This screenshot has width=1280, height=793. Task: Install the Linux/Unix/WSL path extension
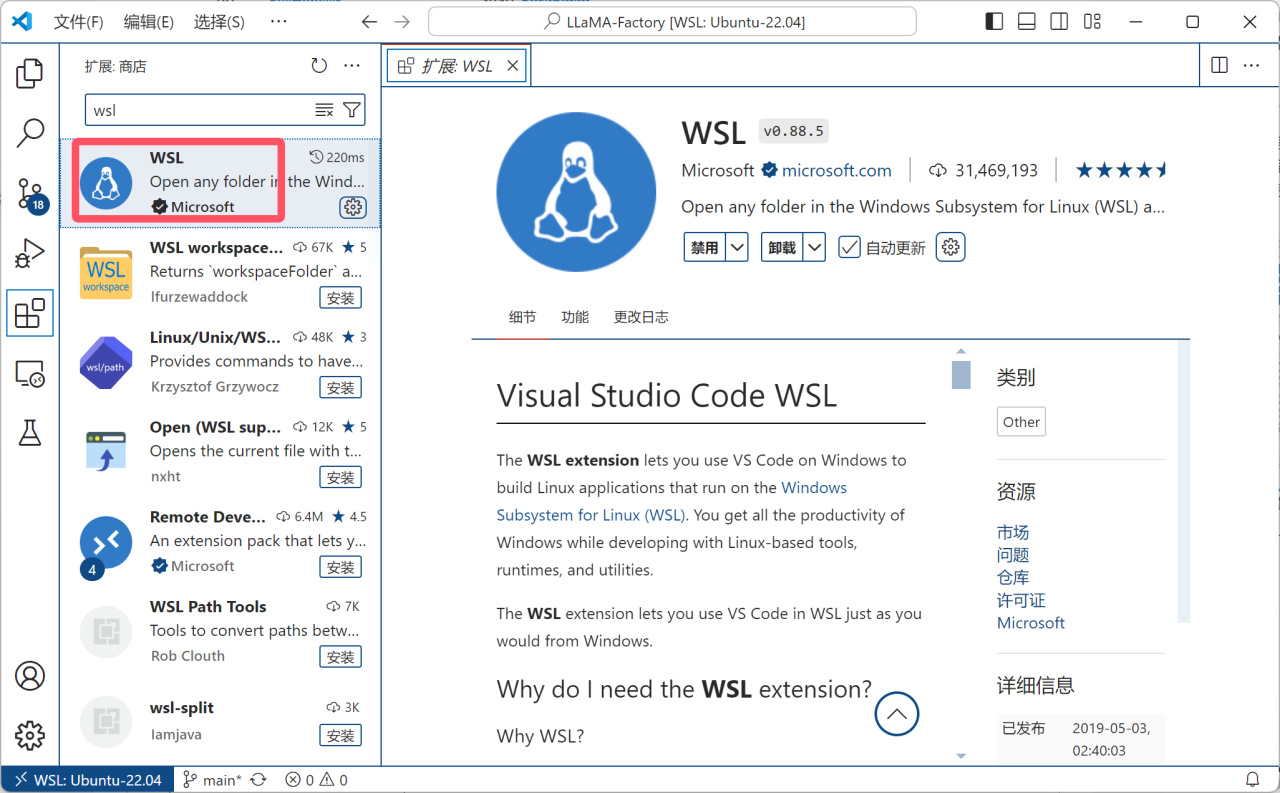click(341, 388)
